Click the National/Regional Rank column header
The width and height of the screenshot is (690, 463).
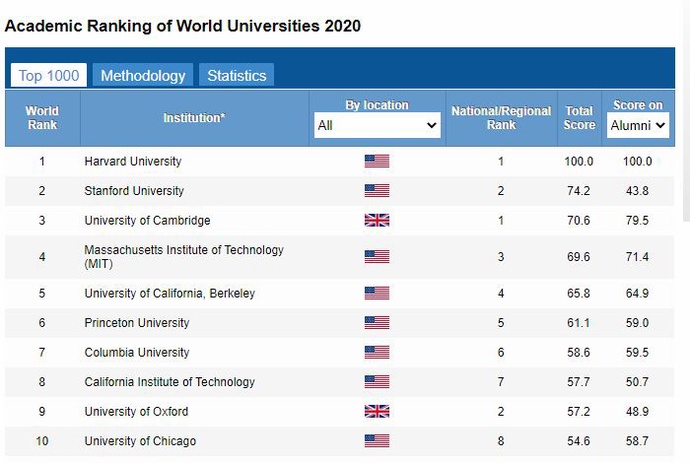pyautogui.click(x=501, y=118)
